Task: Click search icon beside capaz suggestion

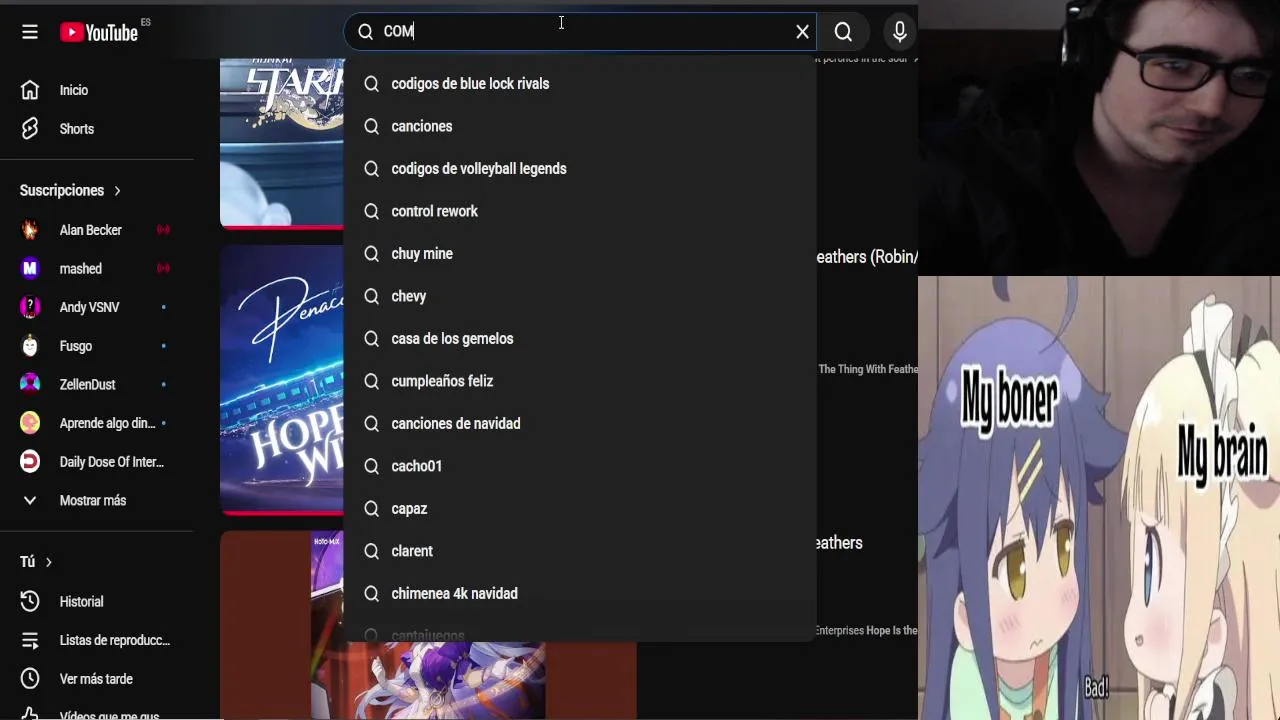Action: tap(371, 509)
